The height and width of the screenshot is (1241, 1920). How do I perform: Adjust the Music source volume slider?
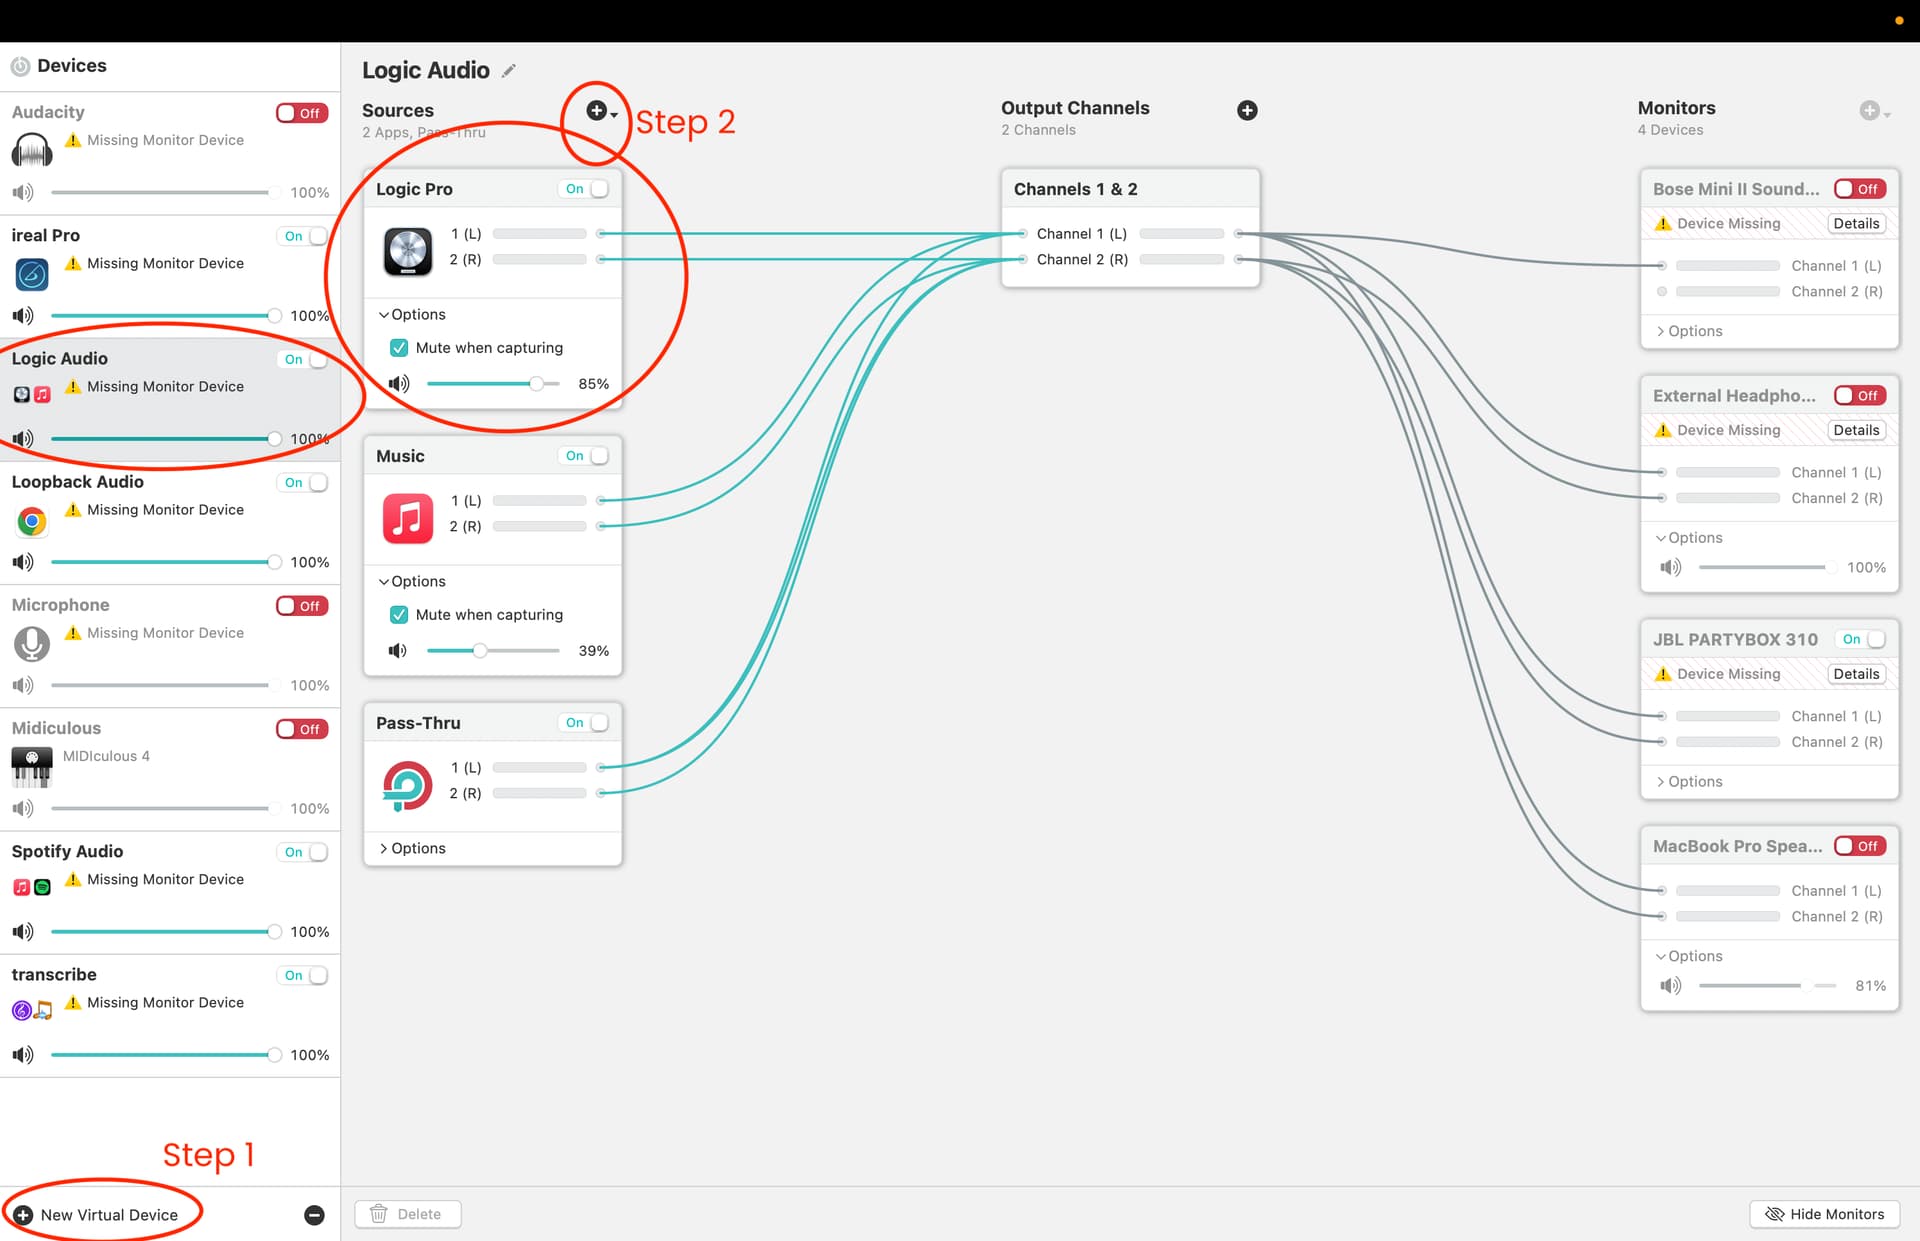click(x=481, y=651)
